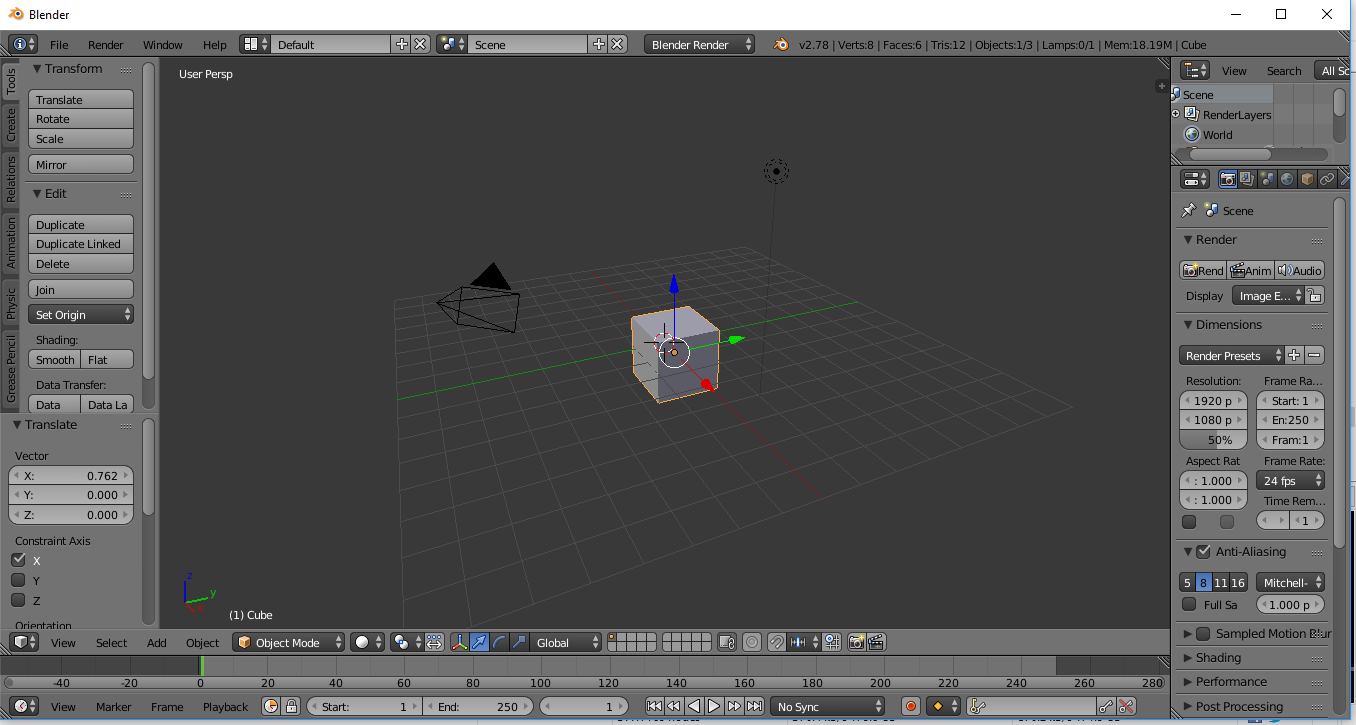Viewport: 1356px width, 725px height.
Task: Expand the RenderLayers tree item
Action: pos(1176,114)
